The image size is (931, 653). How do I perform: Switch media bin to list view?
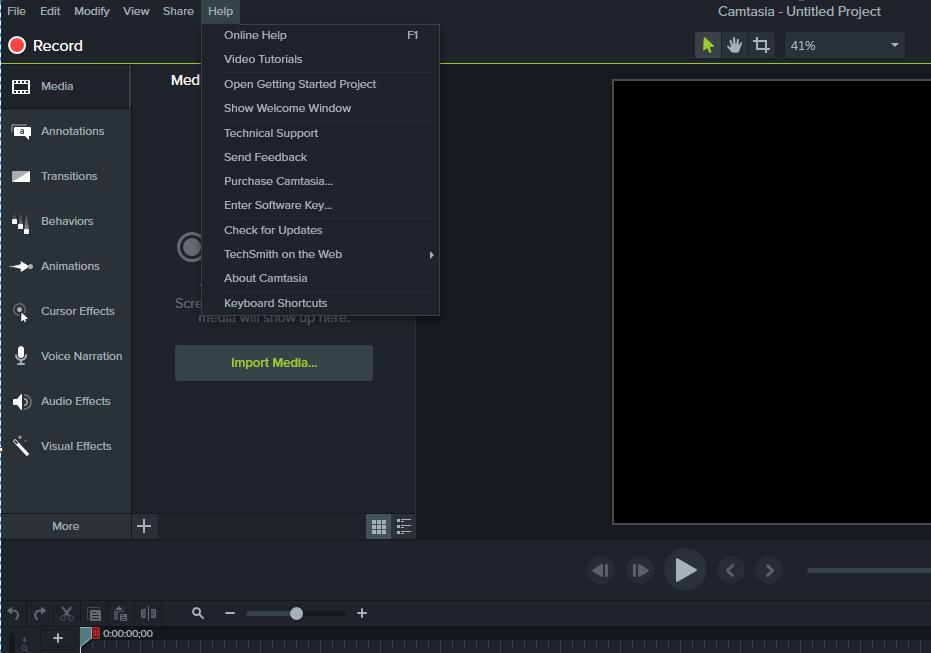[403, 526]
